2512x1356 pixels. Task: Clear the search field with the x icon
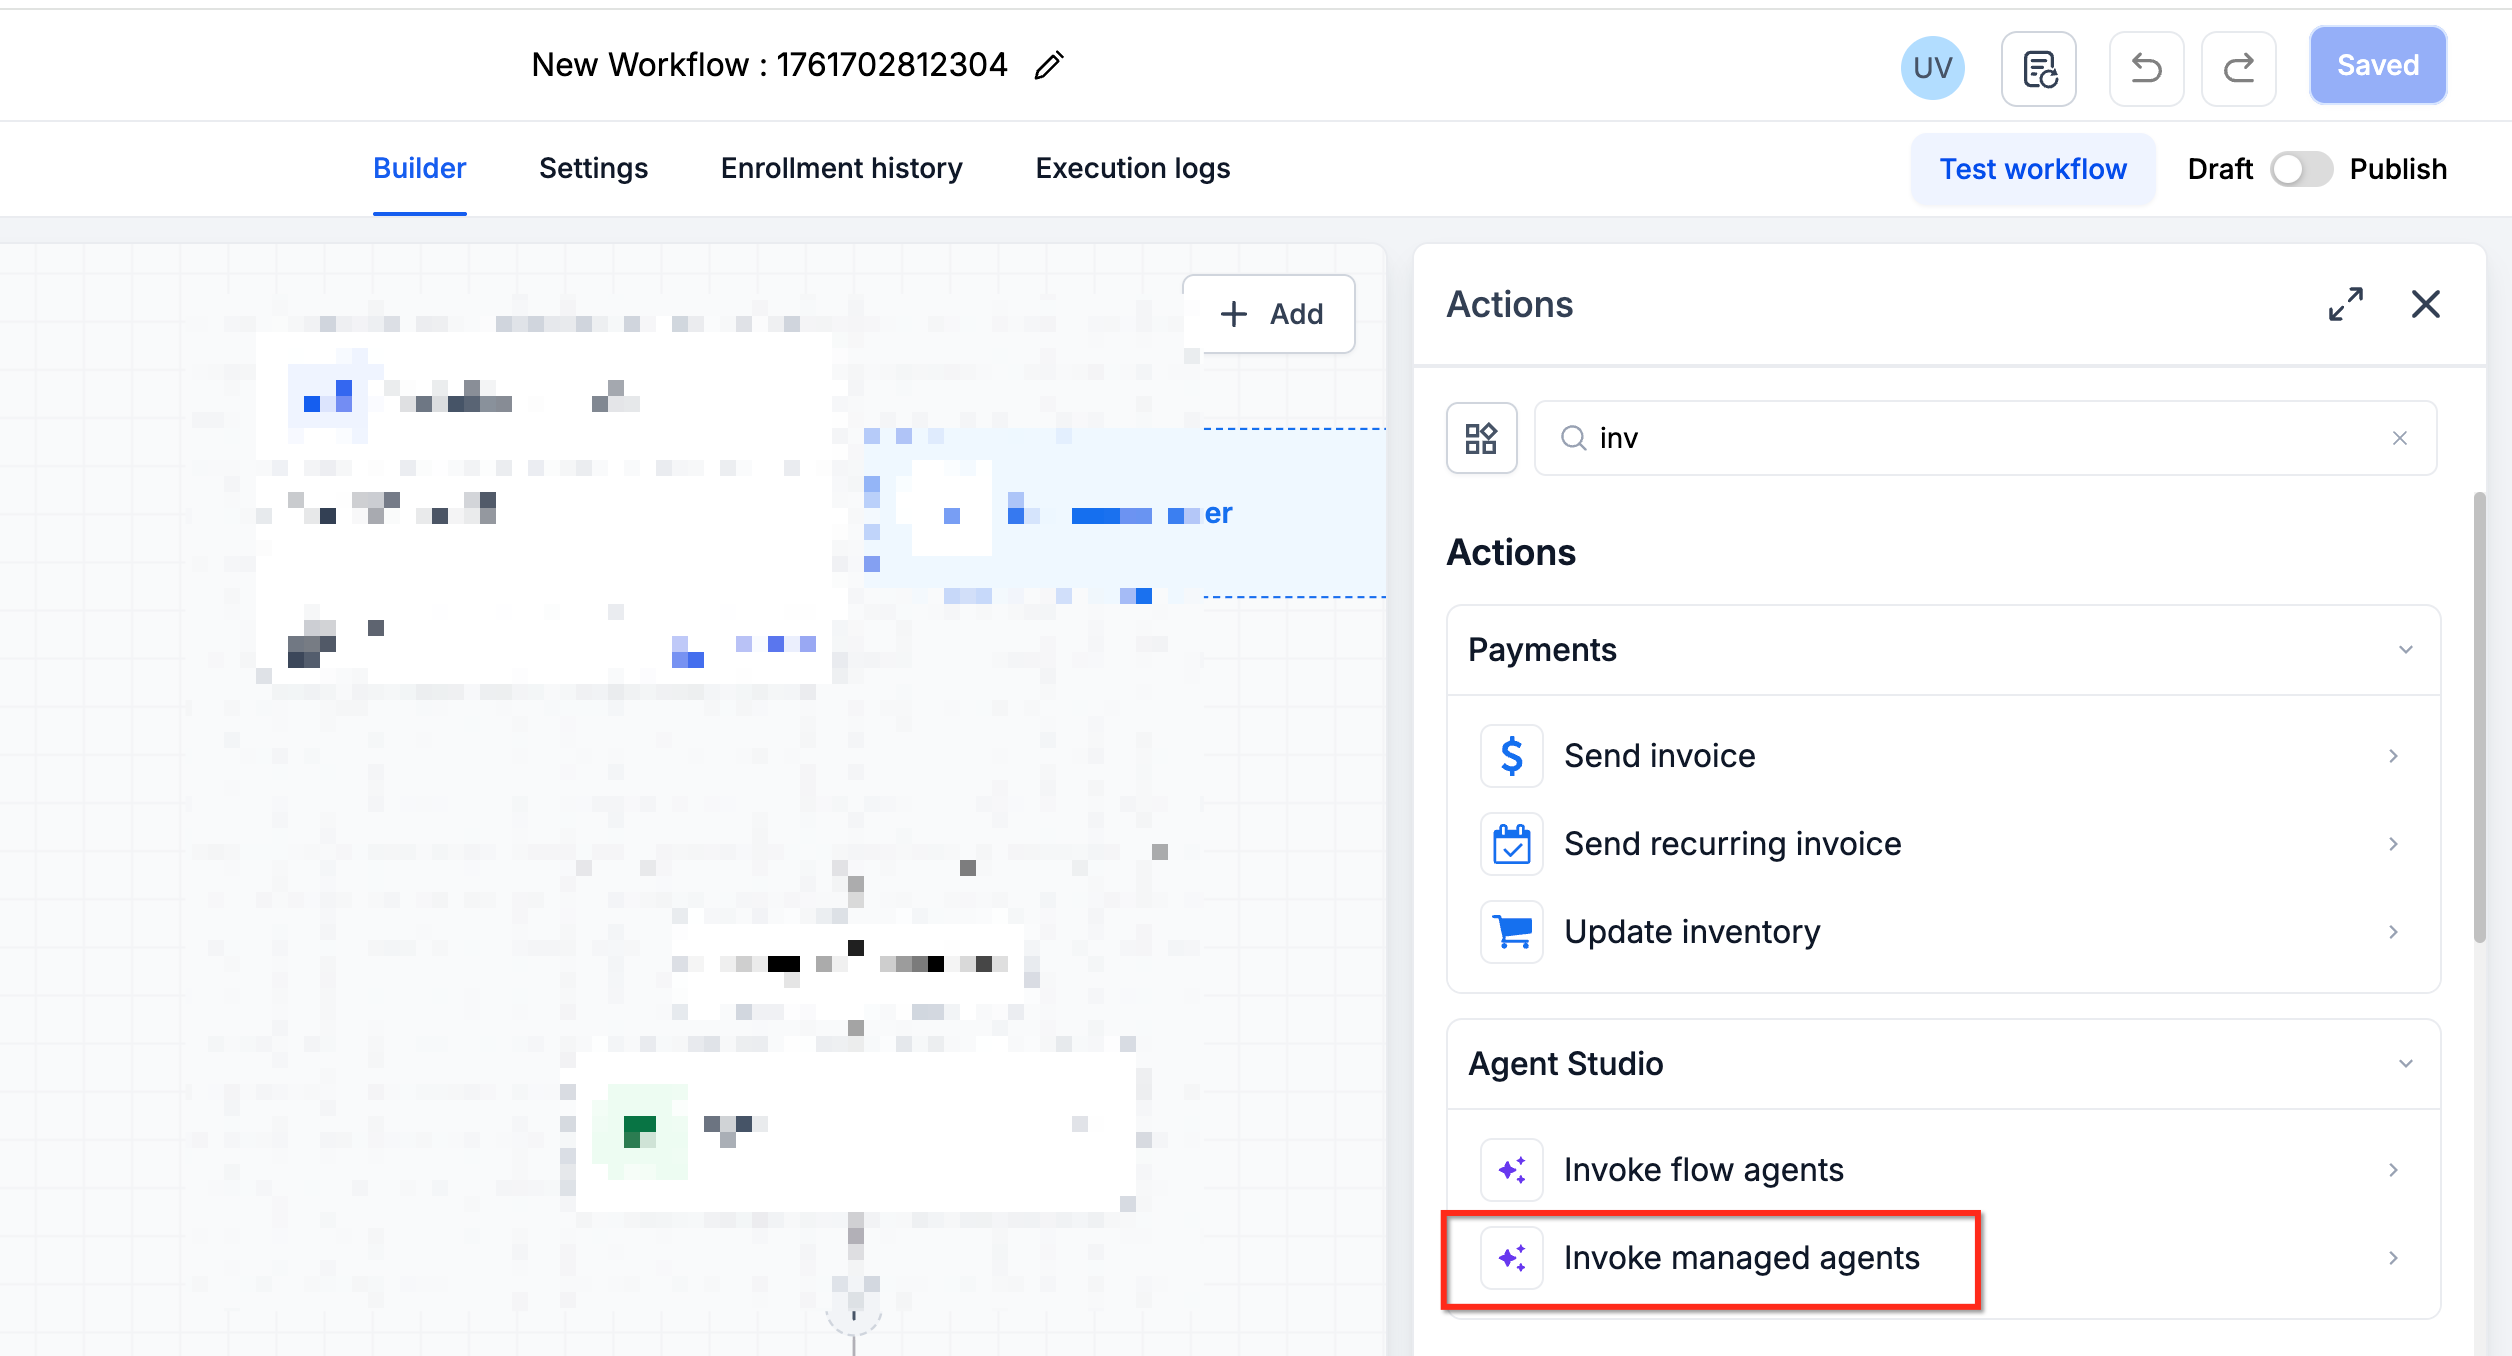pos(2399,438)
